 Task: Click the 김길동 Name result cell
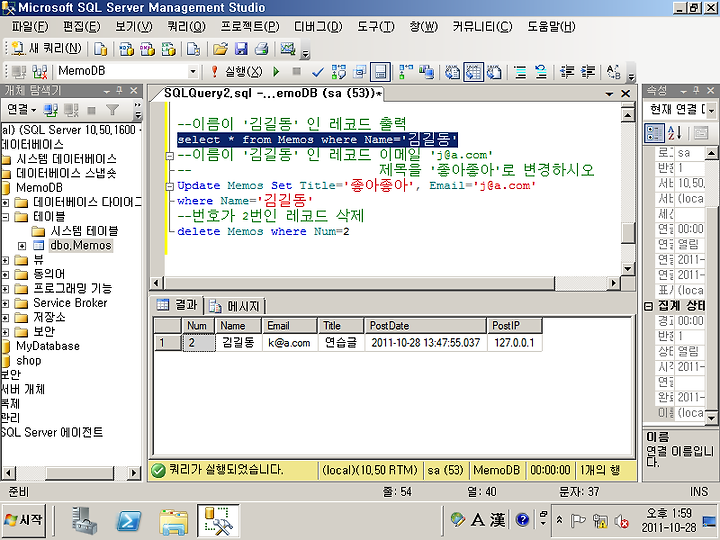238,343
